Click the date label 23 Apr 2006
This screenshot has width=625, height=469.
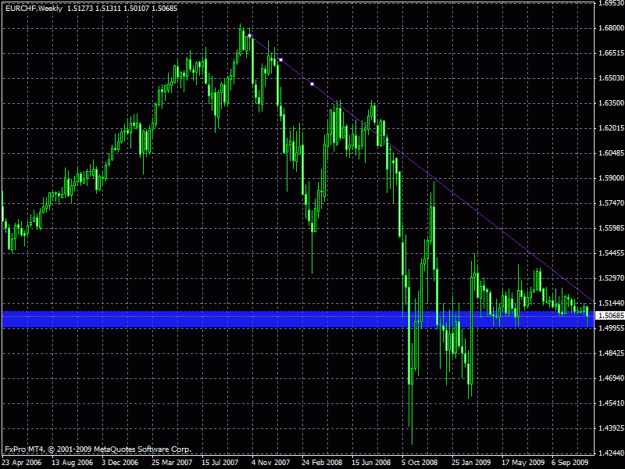point(22,462)
